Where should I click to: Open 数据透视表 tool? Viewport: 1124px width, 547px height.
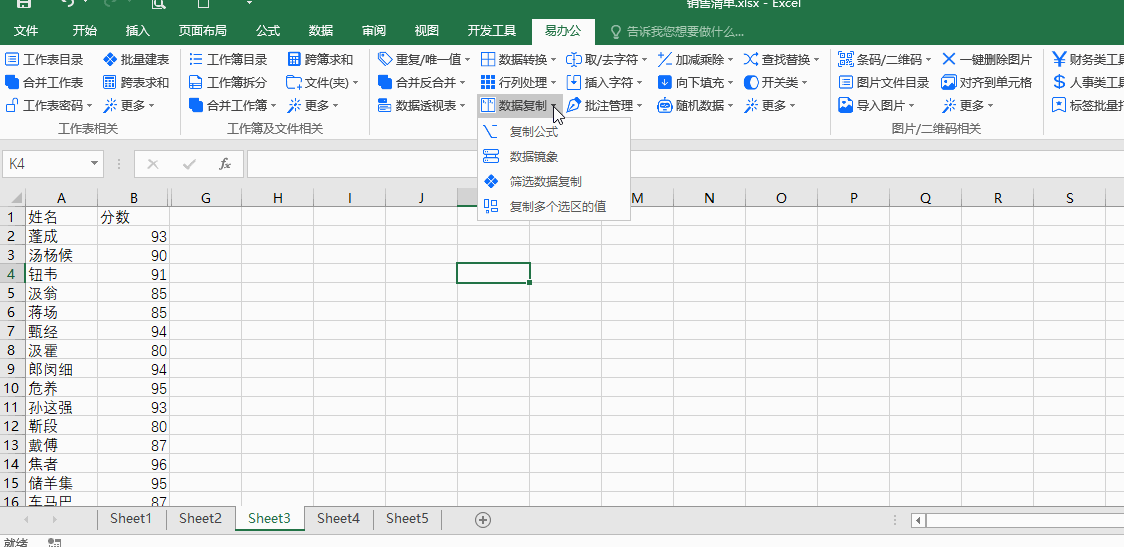423,105
